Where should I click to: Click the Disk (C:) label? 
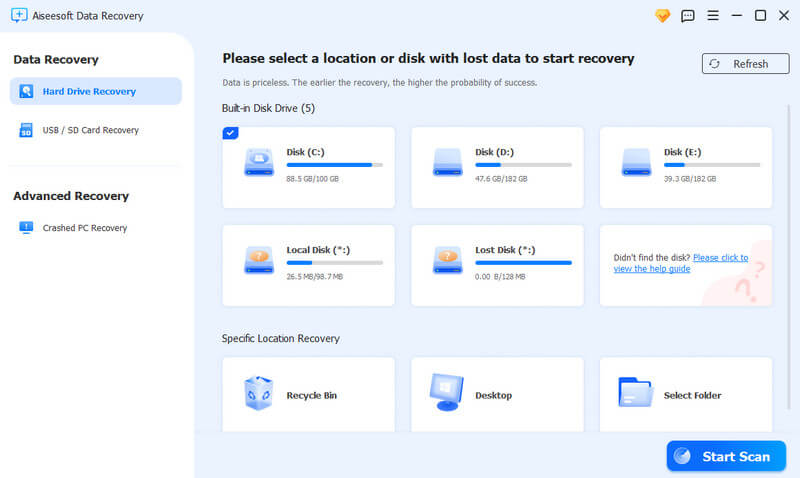click(x=305, y=152)
